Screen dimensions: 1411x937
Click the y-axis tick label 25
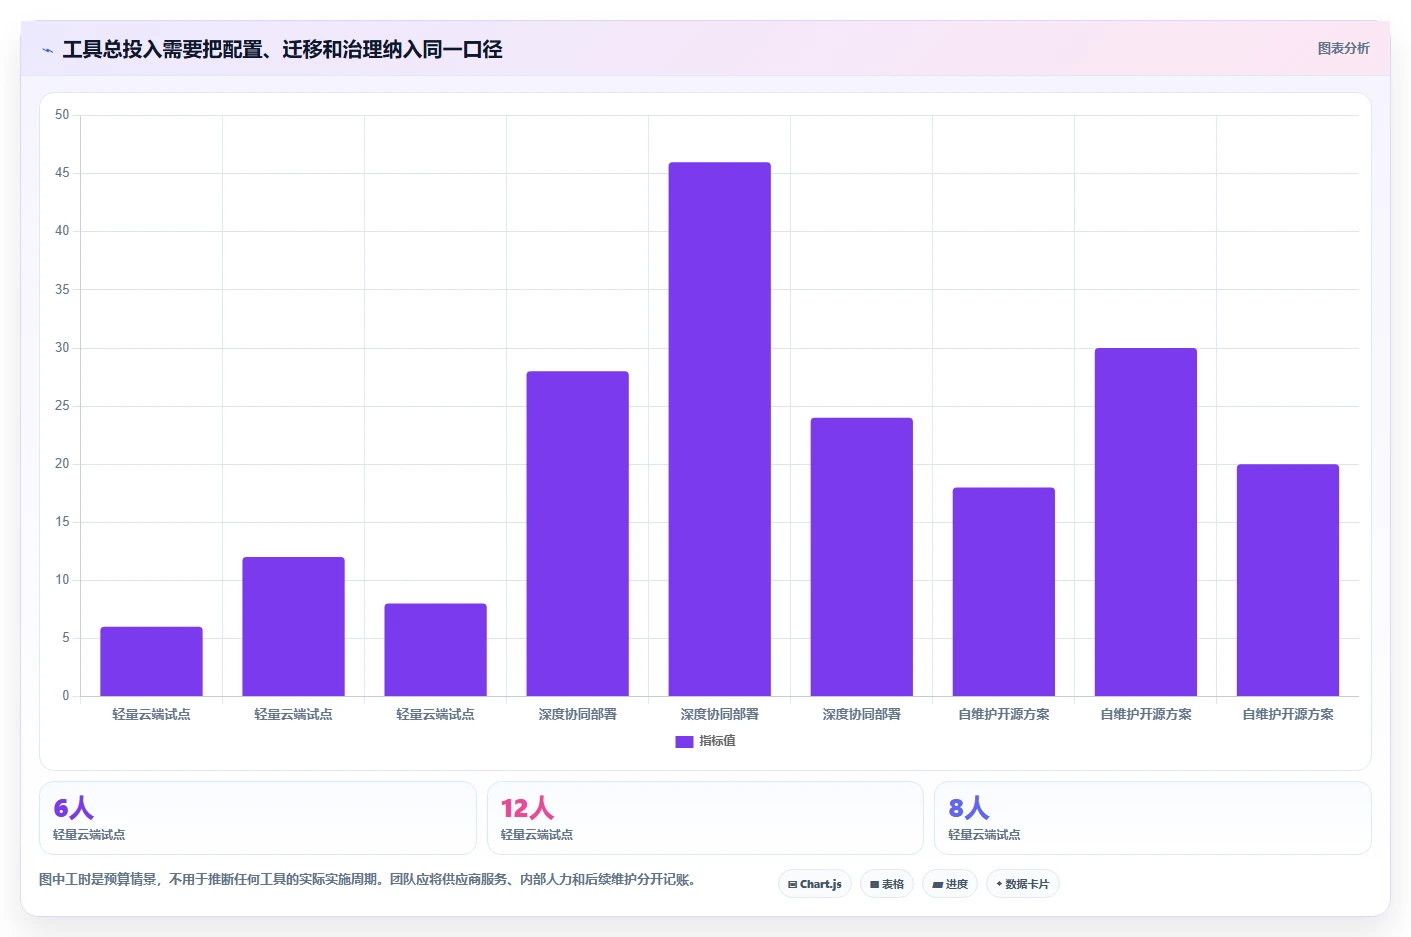[x=62, y=406]
